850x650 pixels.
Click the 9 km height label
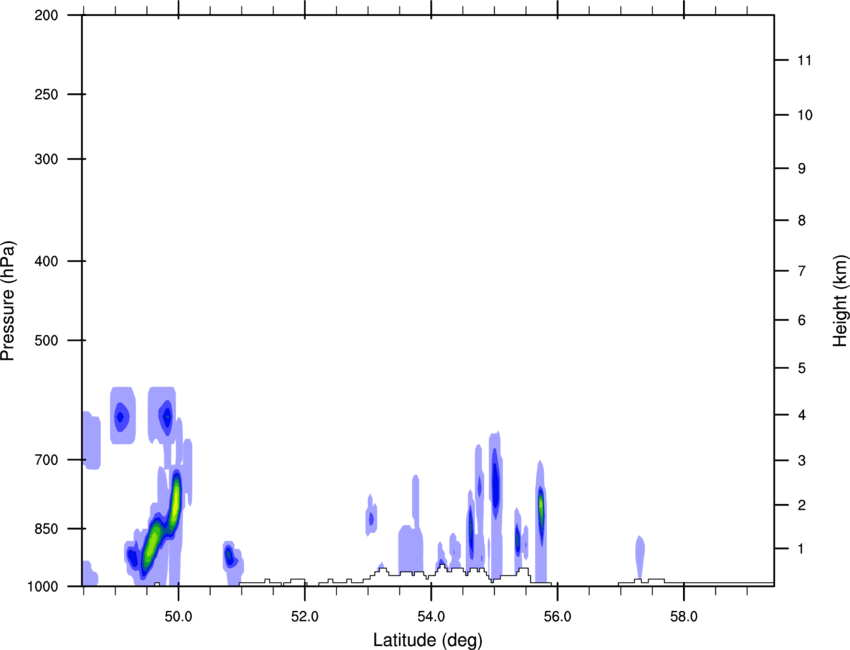pyautogui.click(x=801, y=169)
